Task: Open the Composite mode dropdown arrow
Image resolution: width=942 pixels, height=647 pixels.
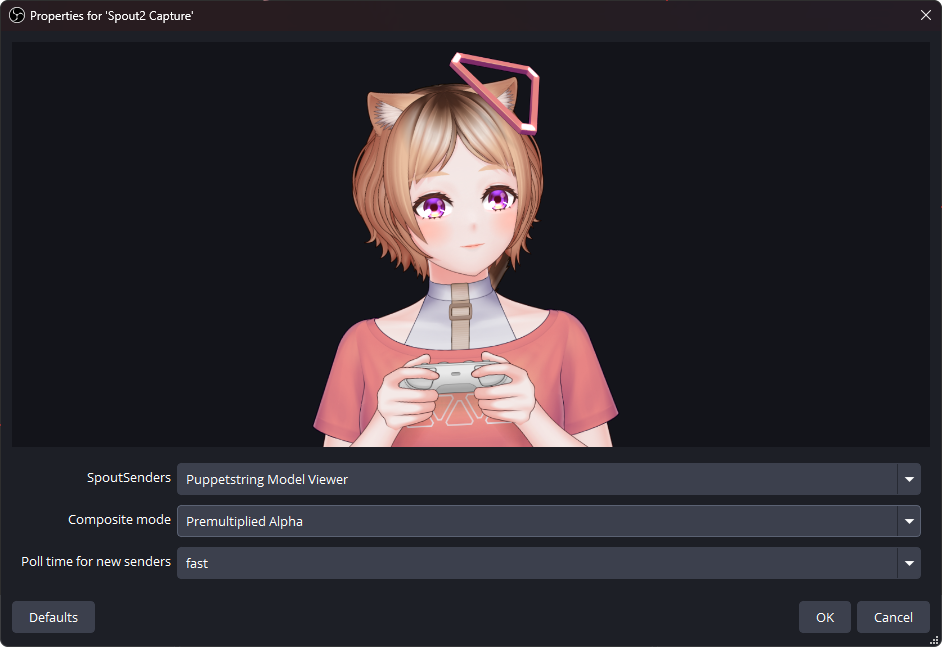Action: point(909,521)
